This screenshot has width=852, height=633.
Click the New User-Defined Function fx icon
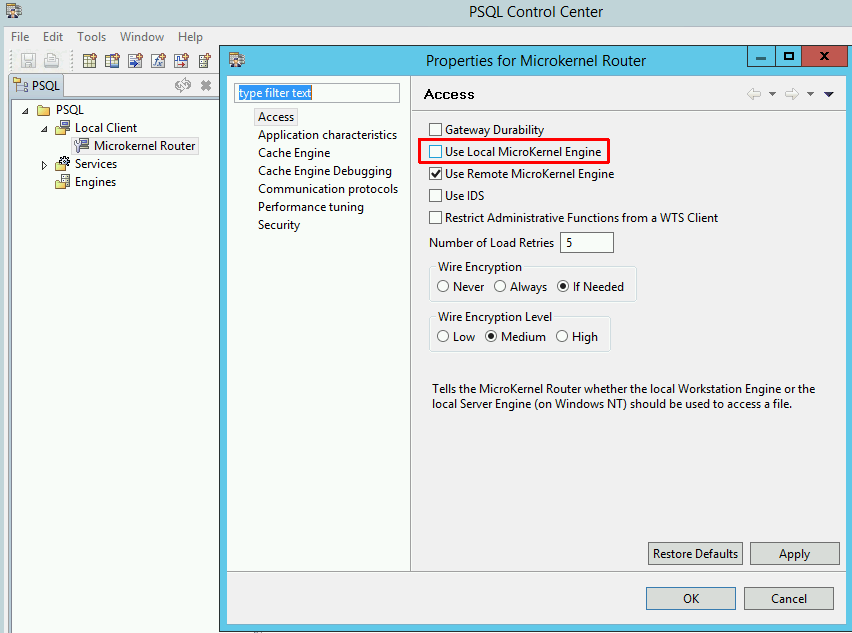(x=158, y=60)
